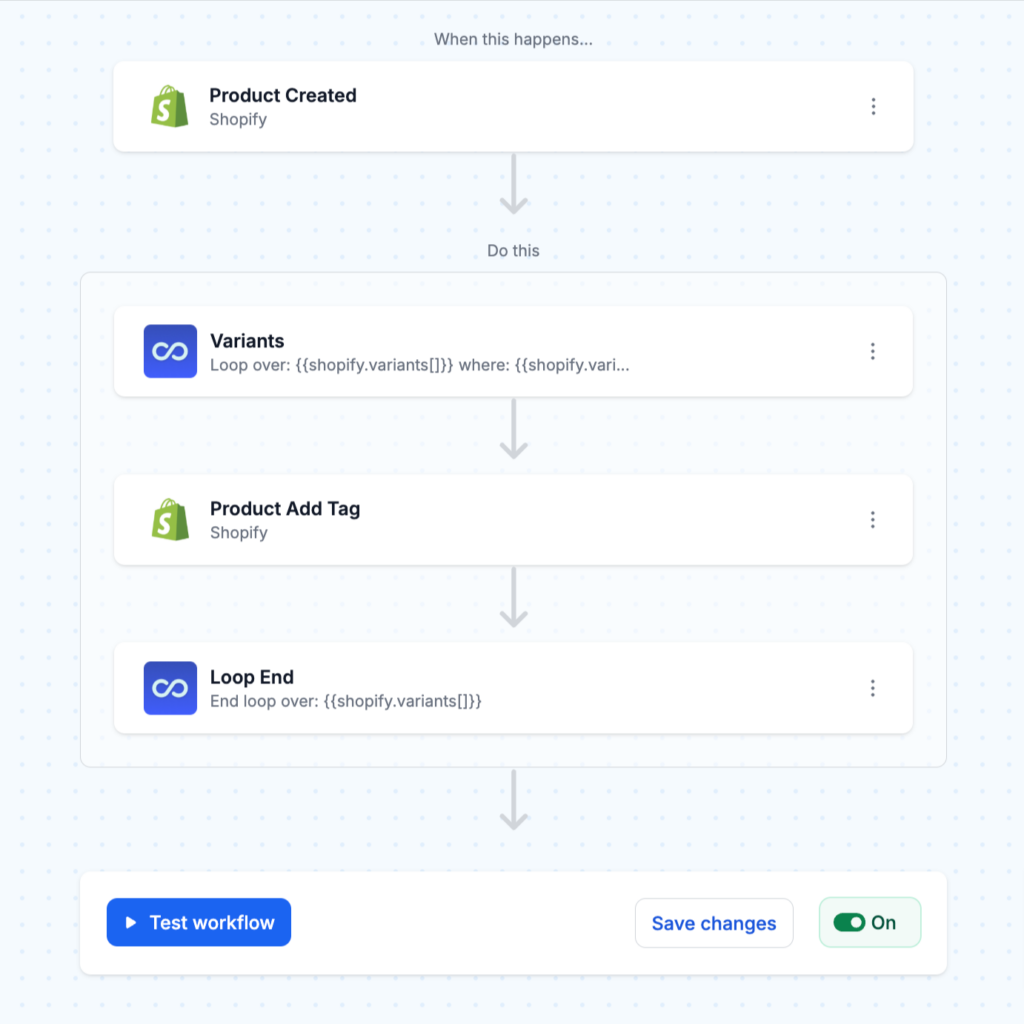Click the Shopify icon on Product Created step
1024x1024 pixels.
(x=170, y=106)
